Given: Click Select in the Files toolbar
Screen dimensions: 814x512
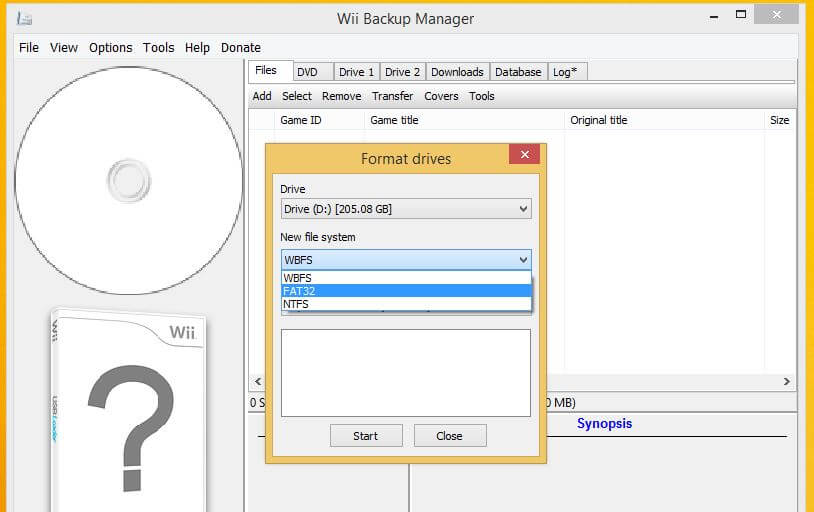Looking at the screenshot, I should [296, 96].
